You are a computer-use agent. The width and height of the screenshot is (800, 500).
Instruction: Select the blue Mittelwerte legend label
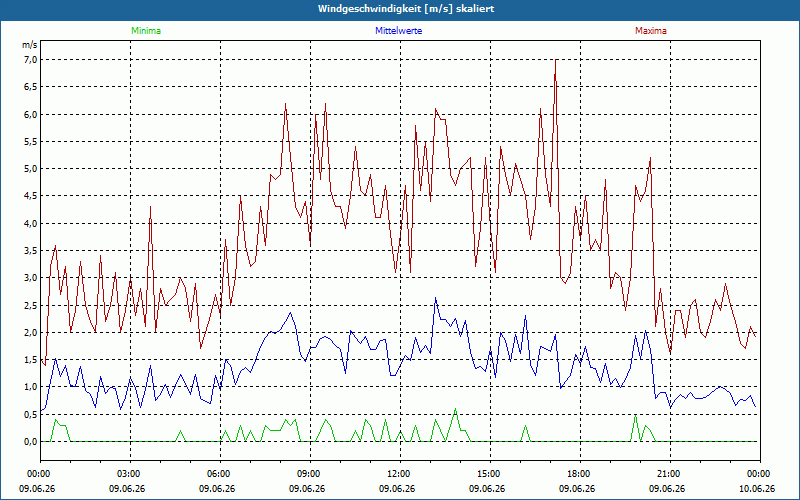[398, 31]
